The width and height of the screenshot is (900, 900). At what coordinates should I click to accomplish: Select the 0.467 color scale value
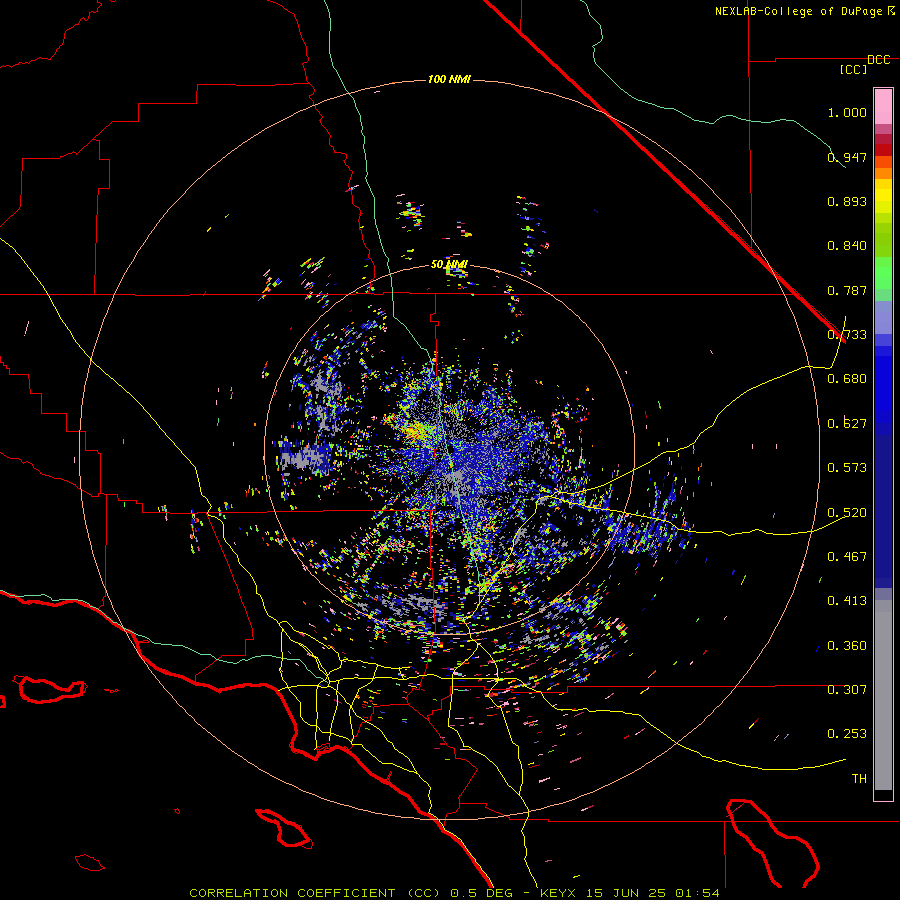[847, 557]
